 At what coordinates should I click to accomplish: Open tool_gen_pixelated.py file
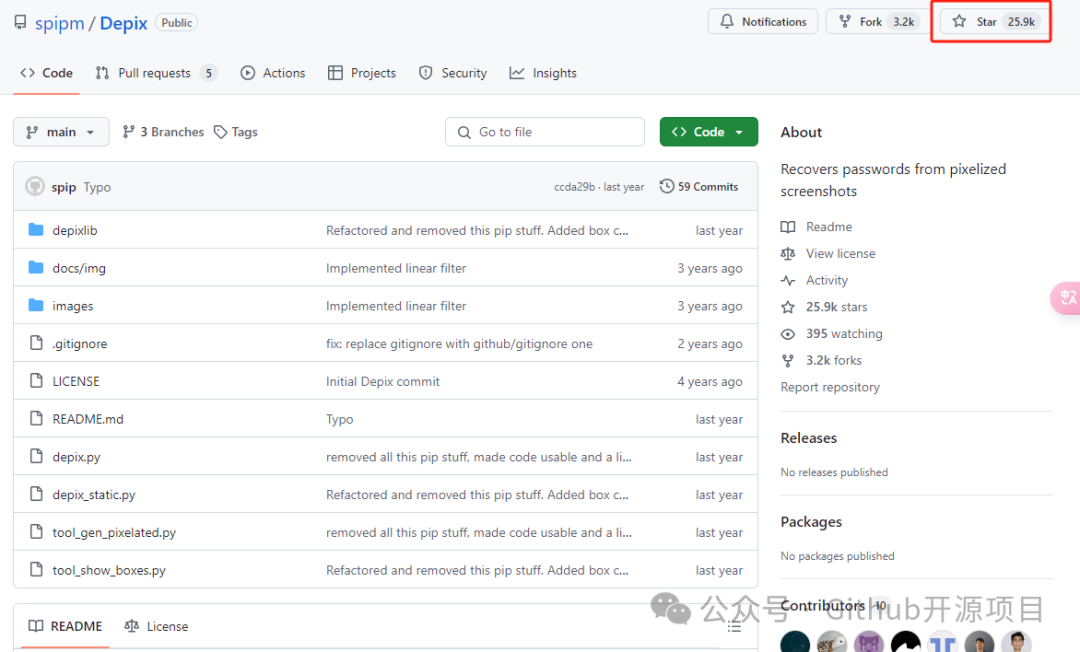tap(114, 533)
